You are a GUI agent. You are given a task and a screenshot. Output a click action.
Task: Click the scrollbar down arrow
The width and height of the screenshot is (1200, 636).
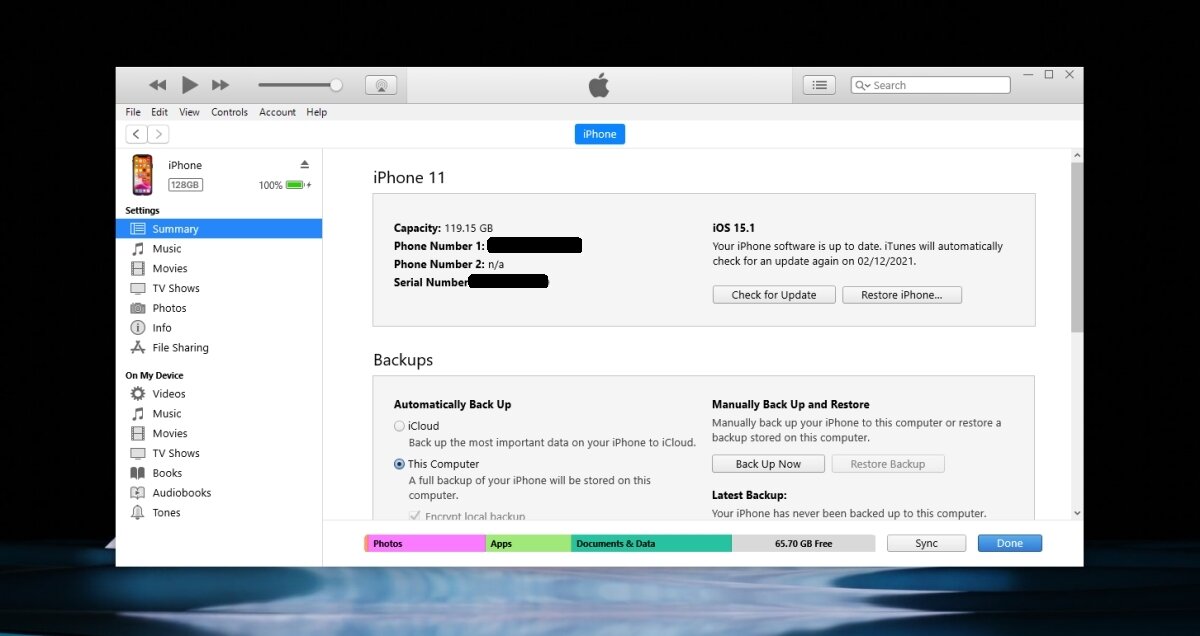(1077, 513)
